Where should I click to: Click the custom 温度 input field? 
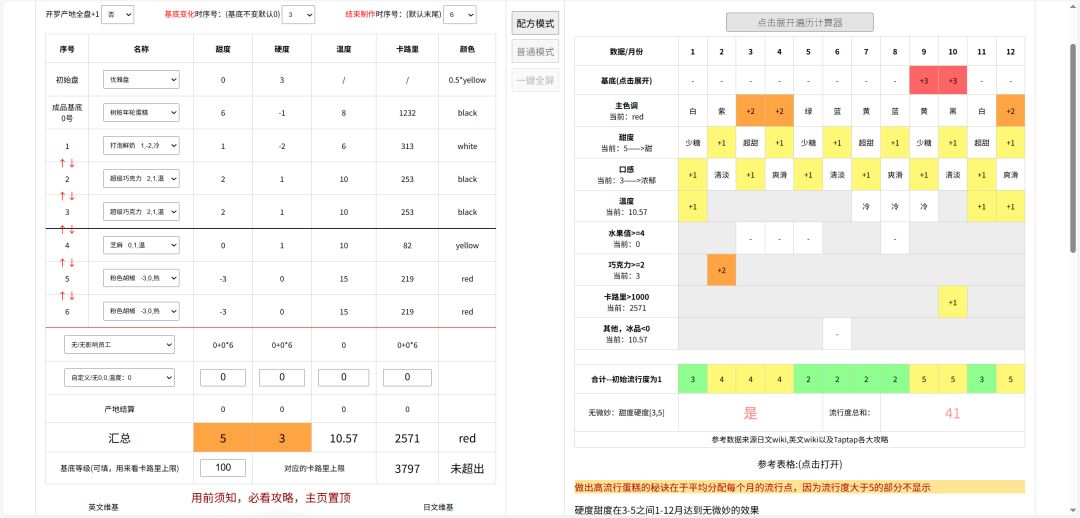(344, 377)
